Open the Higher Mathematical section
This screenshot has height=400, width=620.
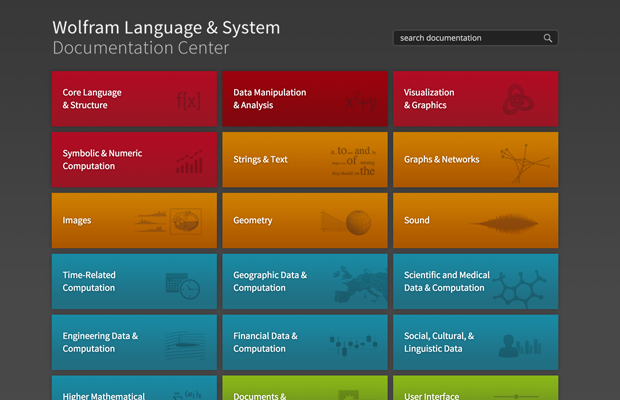134,388
